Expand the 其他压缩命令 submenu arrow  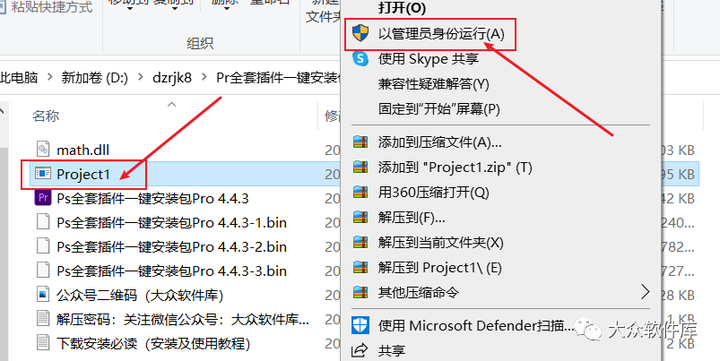pyautogui.click(x=645, y=292)
